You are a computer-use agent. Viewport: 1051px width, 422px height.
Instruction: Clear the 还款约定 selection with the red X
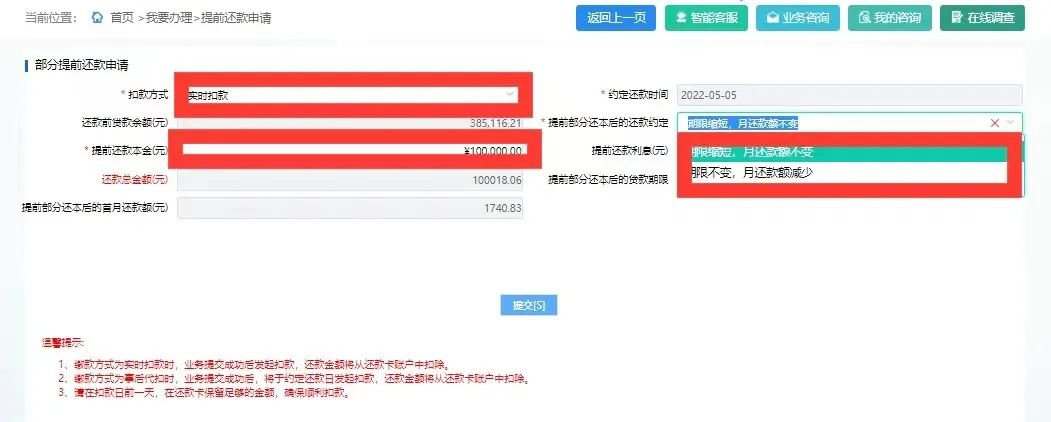pyautogui.click(x=995, y=123)
